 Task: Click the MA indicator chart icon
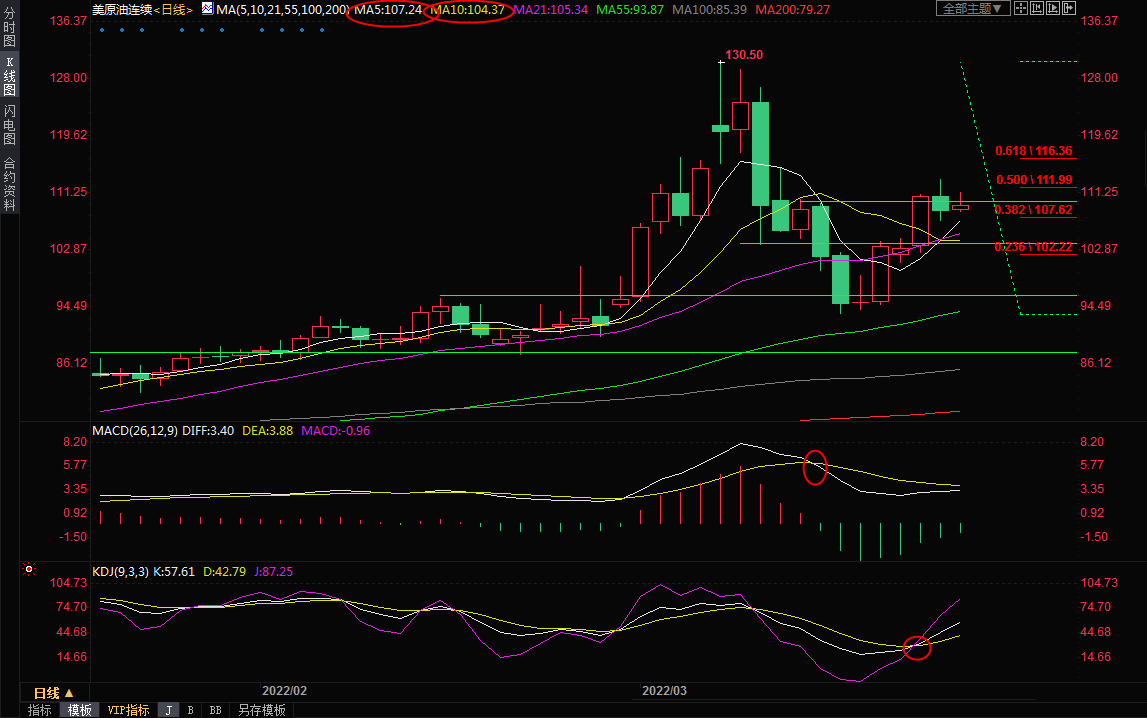[x=207, y=9]
